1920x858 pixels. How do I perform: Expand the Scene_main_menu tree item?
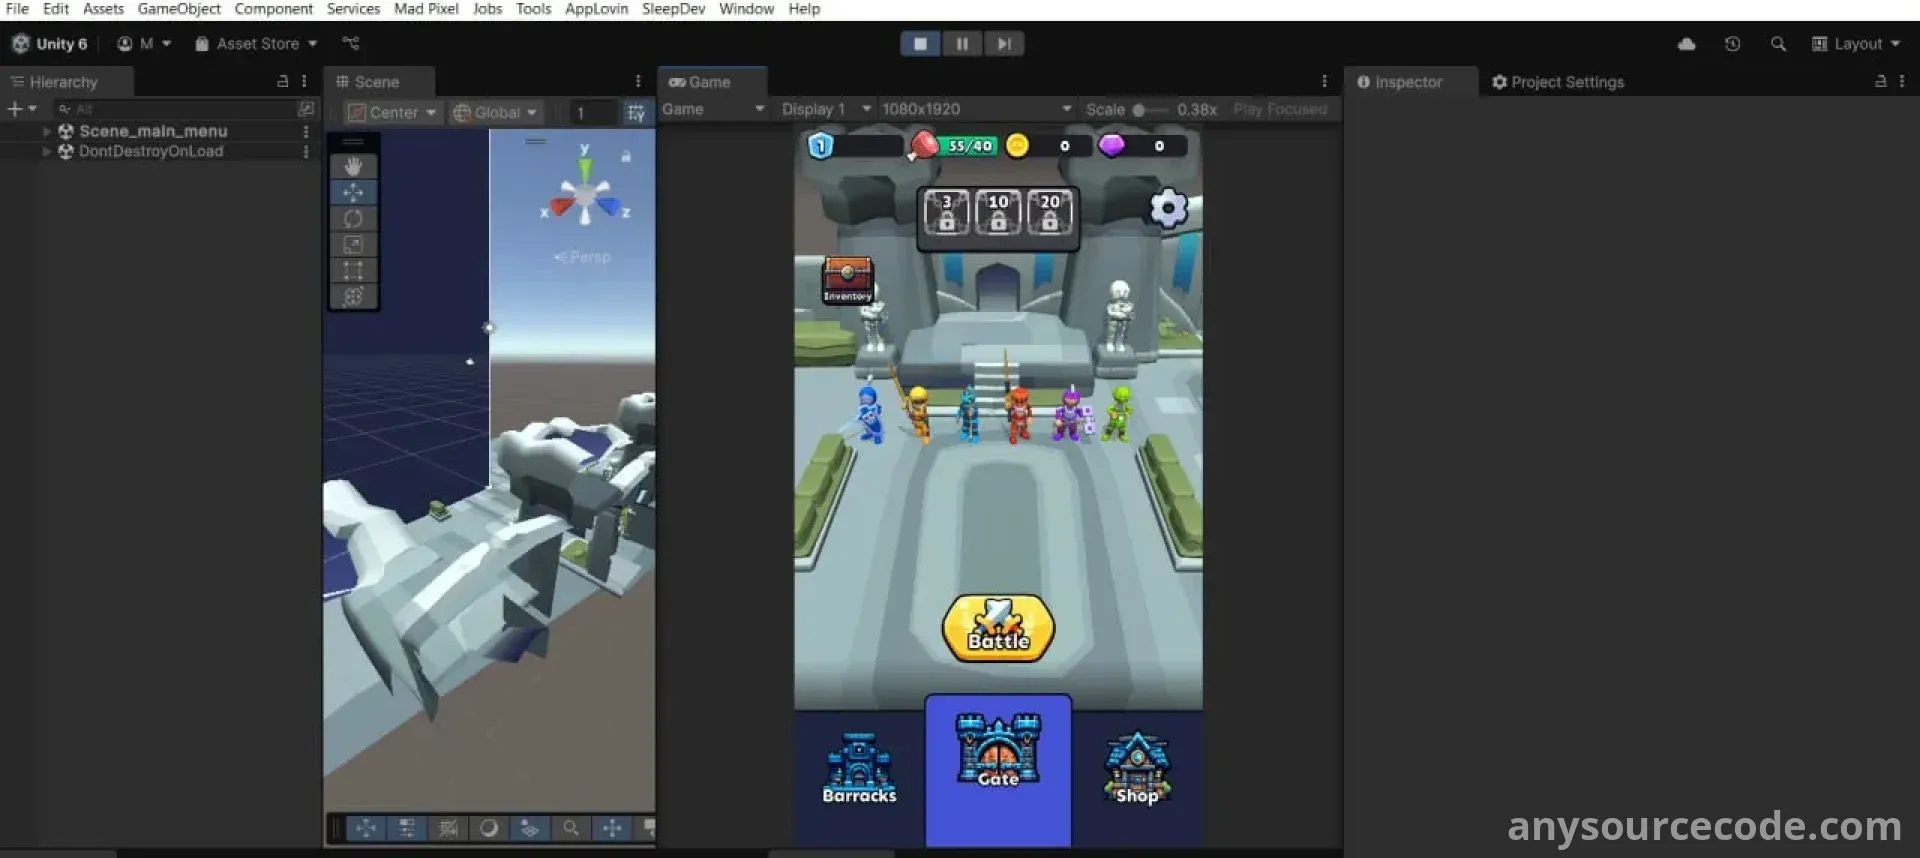(47, 131)
